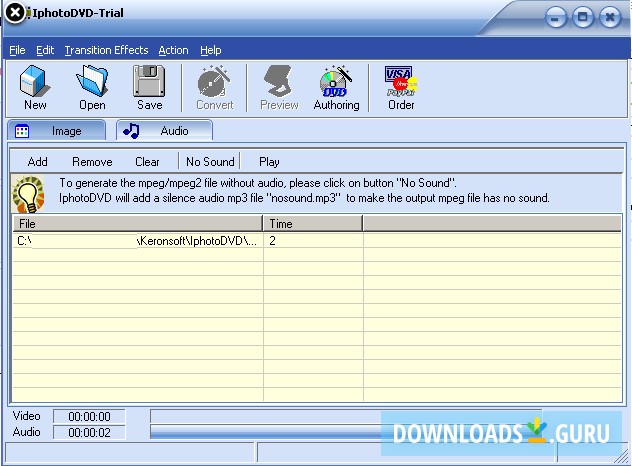Close the IphotoDVD window
Viewport: 632px width, 466px height.
(x=610, y=17)
